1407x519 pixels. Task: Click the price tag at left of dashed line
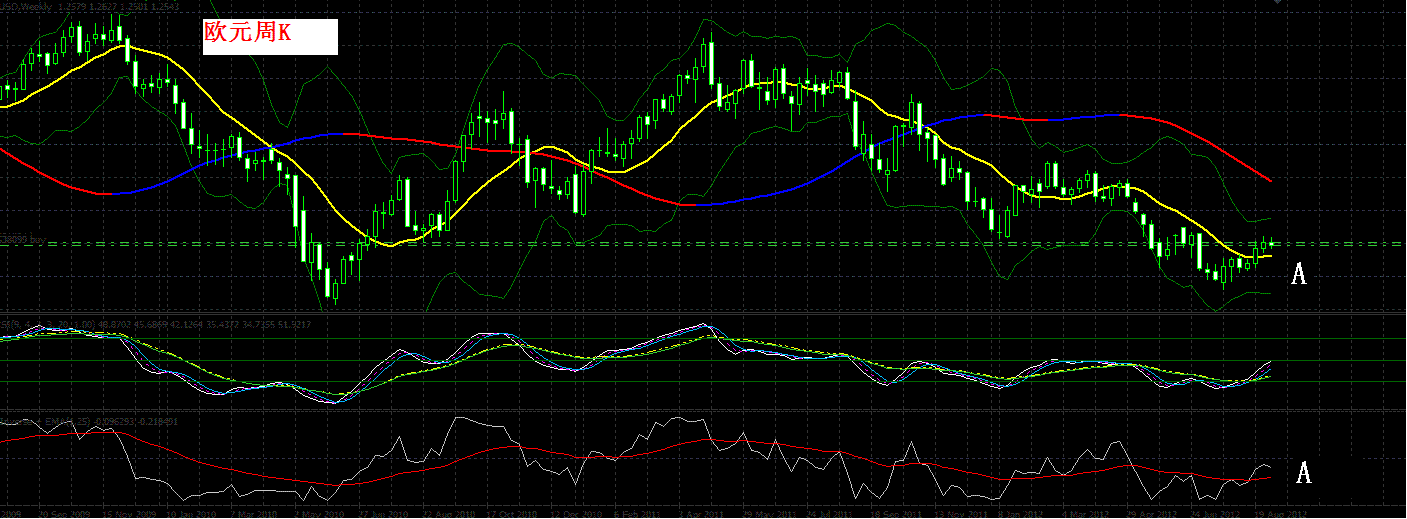tap(24, 239)
